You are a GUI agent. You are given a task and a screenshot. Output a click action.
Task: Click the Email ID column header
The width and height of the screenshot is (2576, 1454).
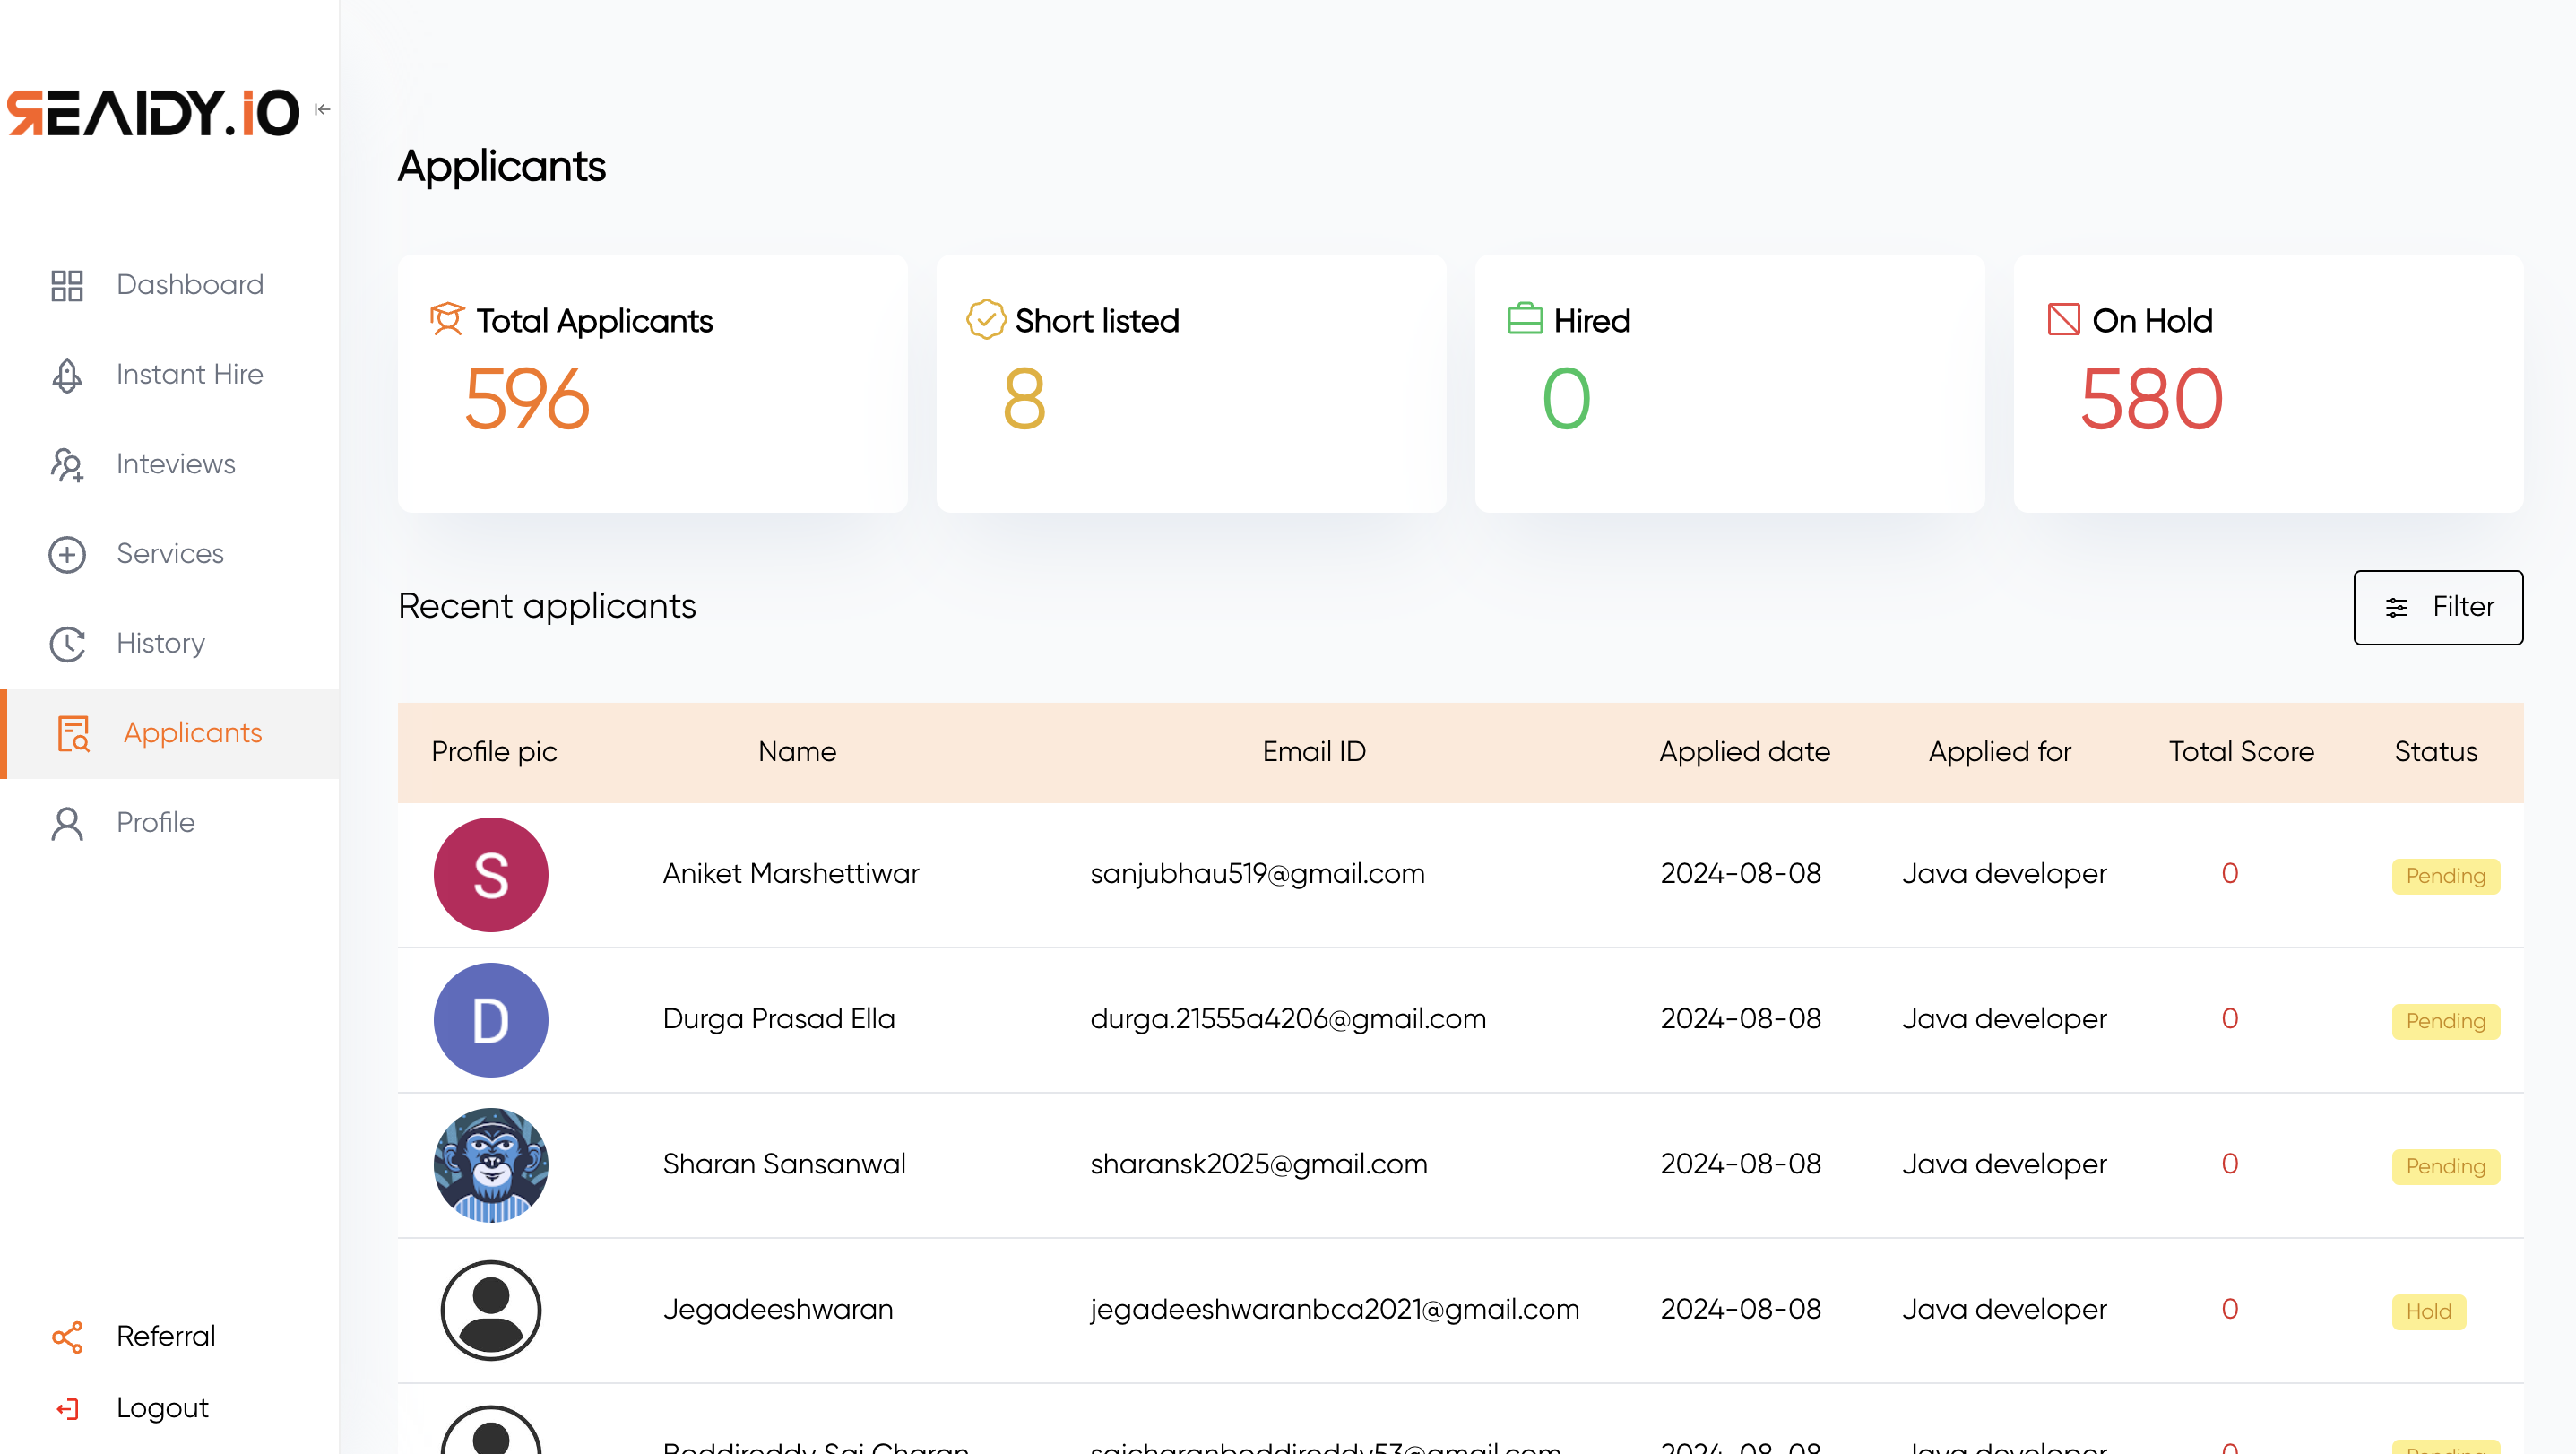click(x=1313, y=752)
